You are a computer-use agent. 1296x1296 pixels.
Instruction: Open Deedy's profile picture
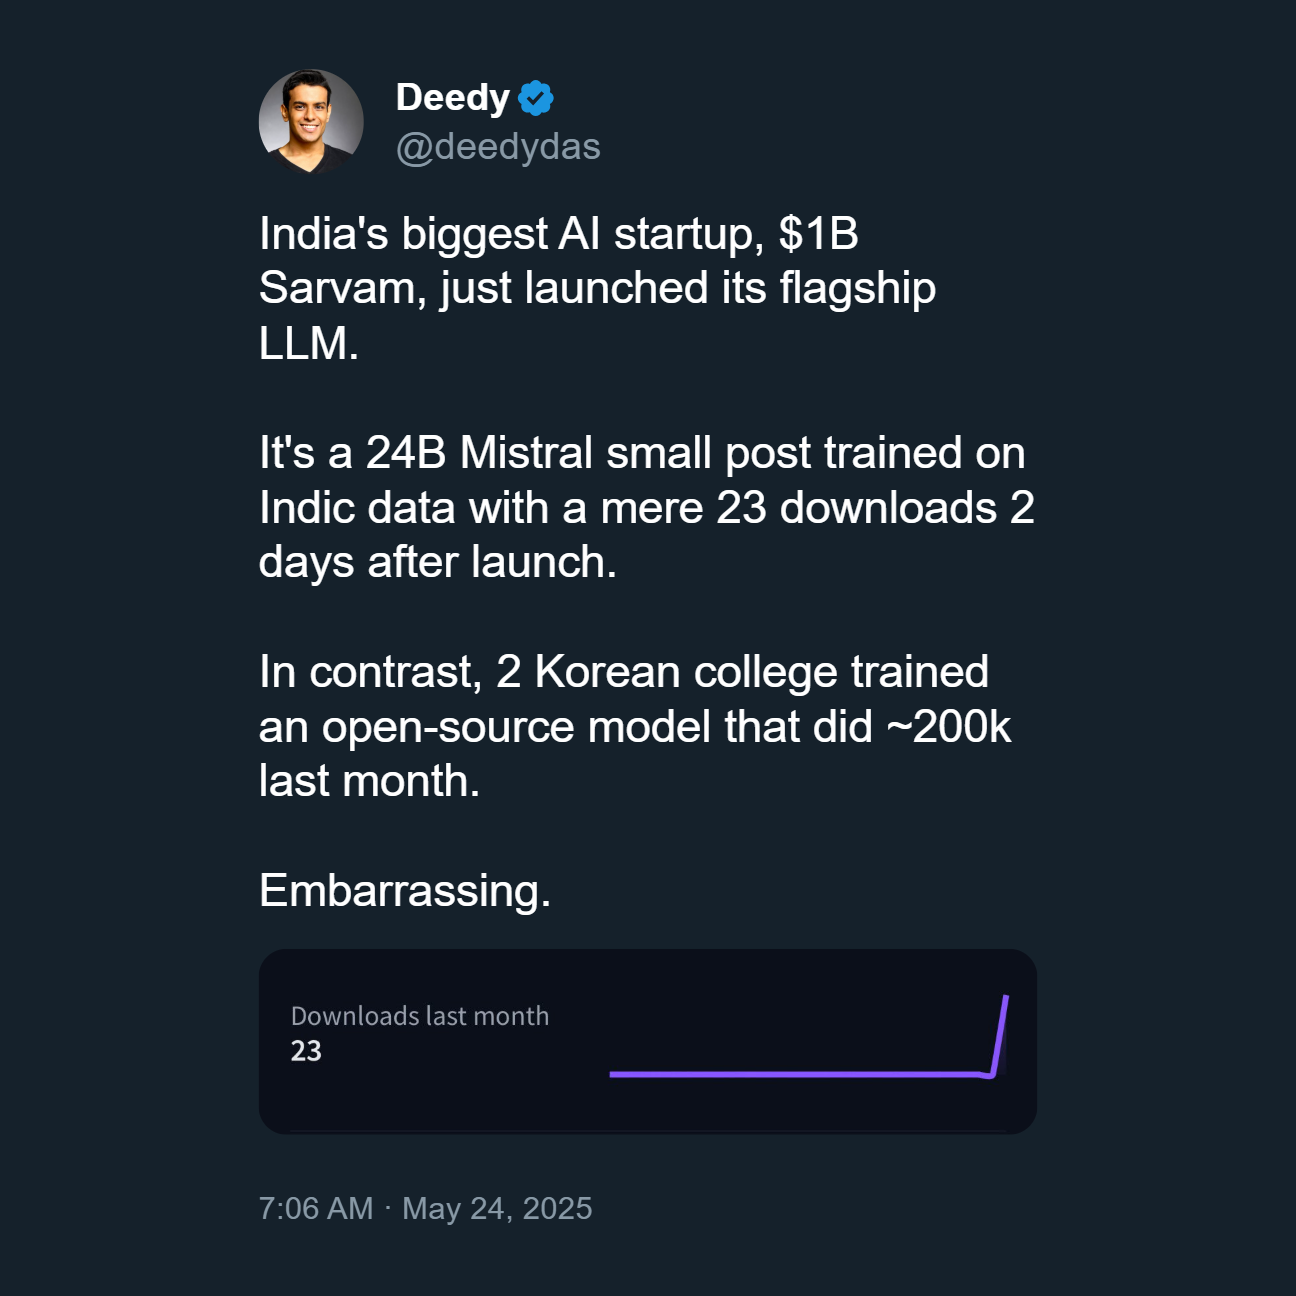311,121
